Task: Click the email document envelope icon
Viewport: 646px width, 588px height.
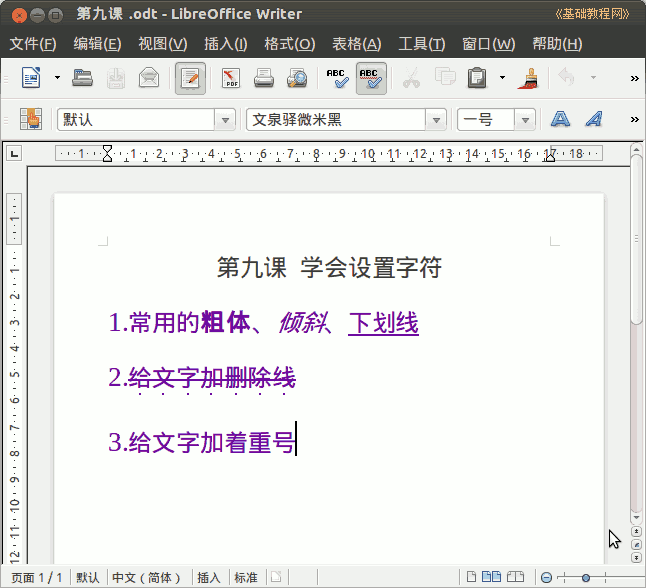Action: pos(149,77)
